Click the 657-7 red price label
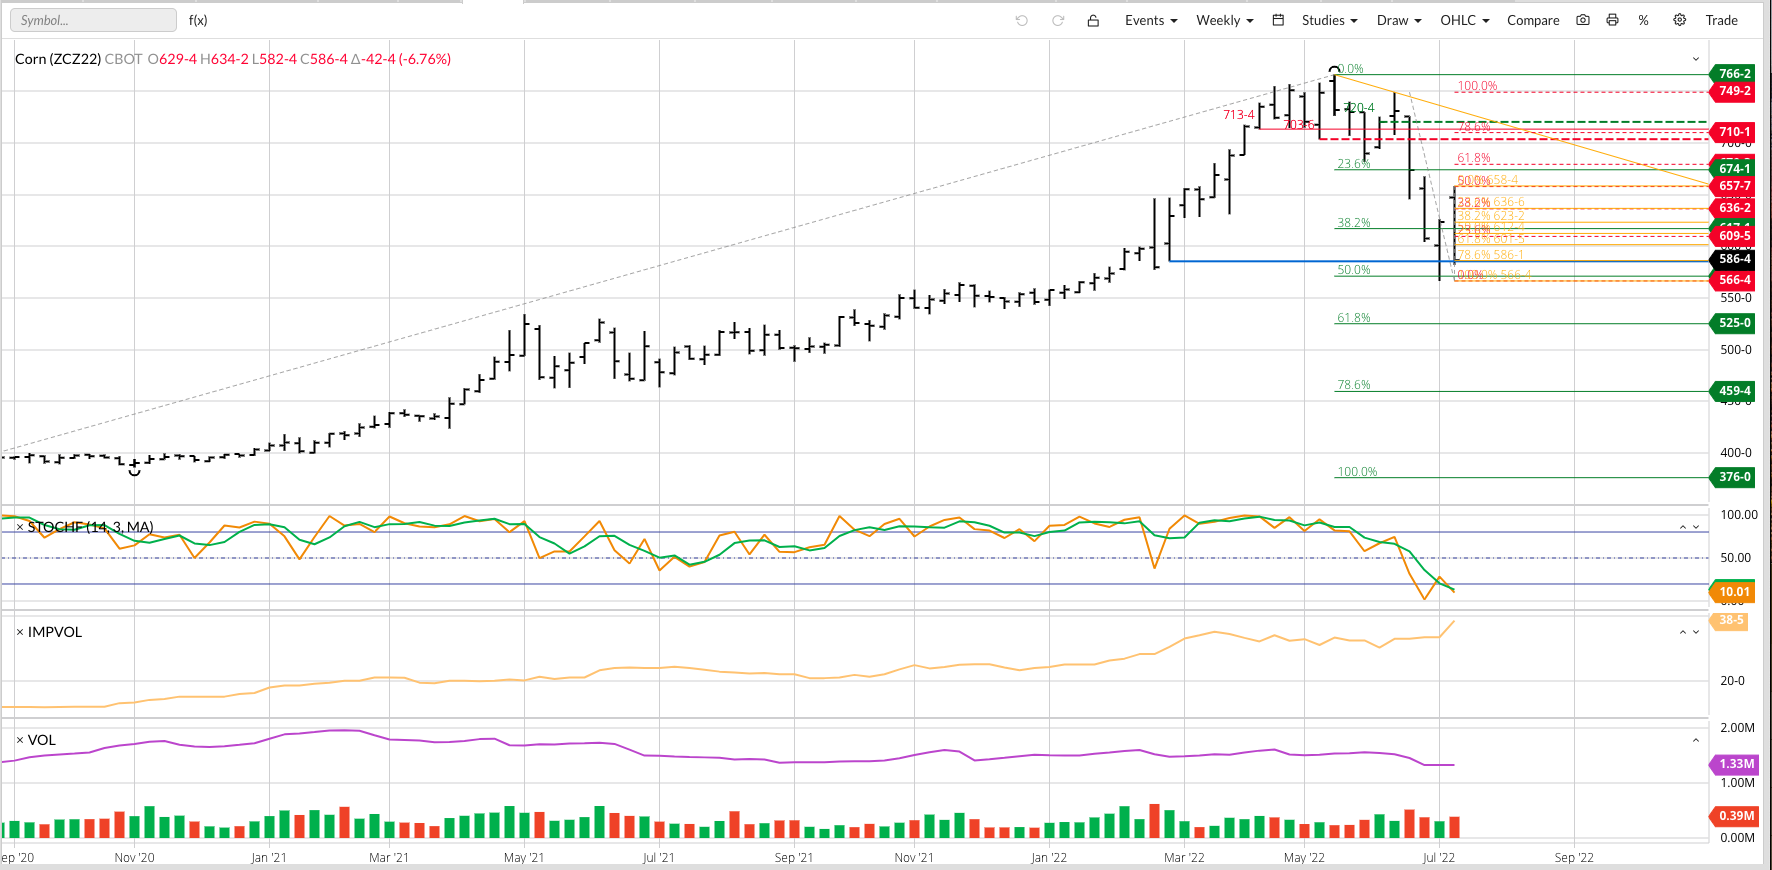 (1734, 186)
